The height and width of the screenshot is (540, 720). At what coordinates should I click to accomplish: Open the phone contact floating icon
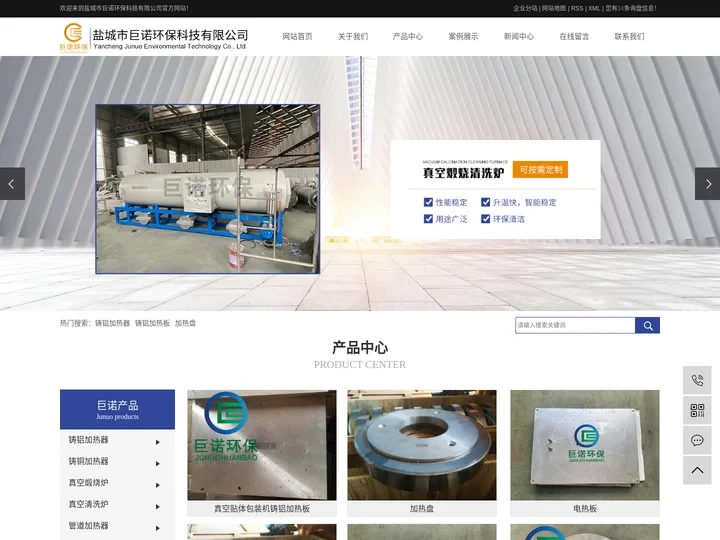coord(697,380)
